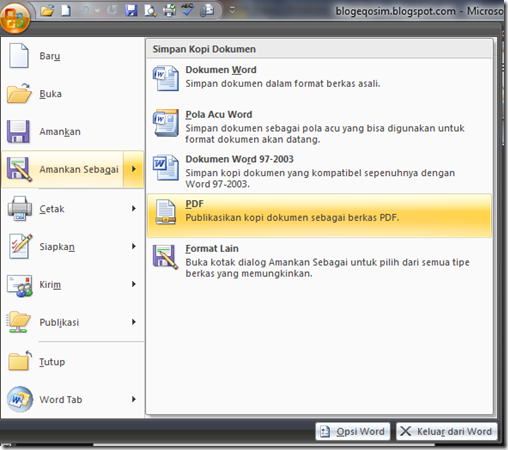Expand the Kirim submenu arrow
Image resolution: width=508 pixels, height=450 pixels.
pos(134,284)
